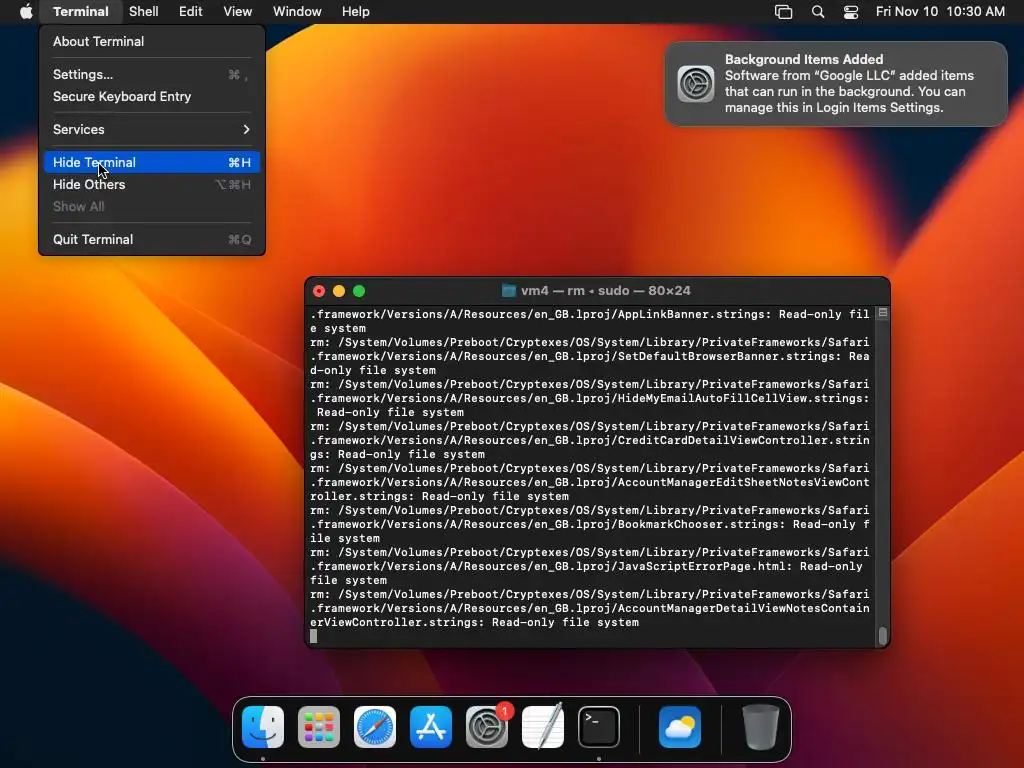Launch Safari from the Dock
1024x768 pixels.
[x=375, y=727]
